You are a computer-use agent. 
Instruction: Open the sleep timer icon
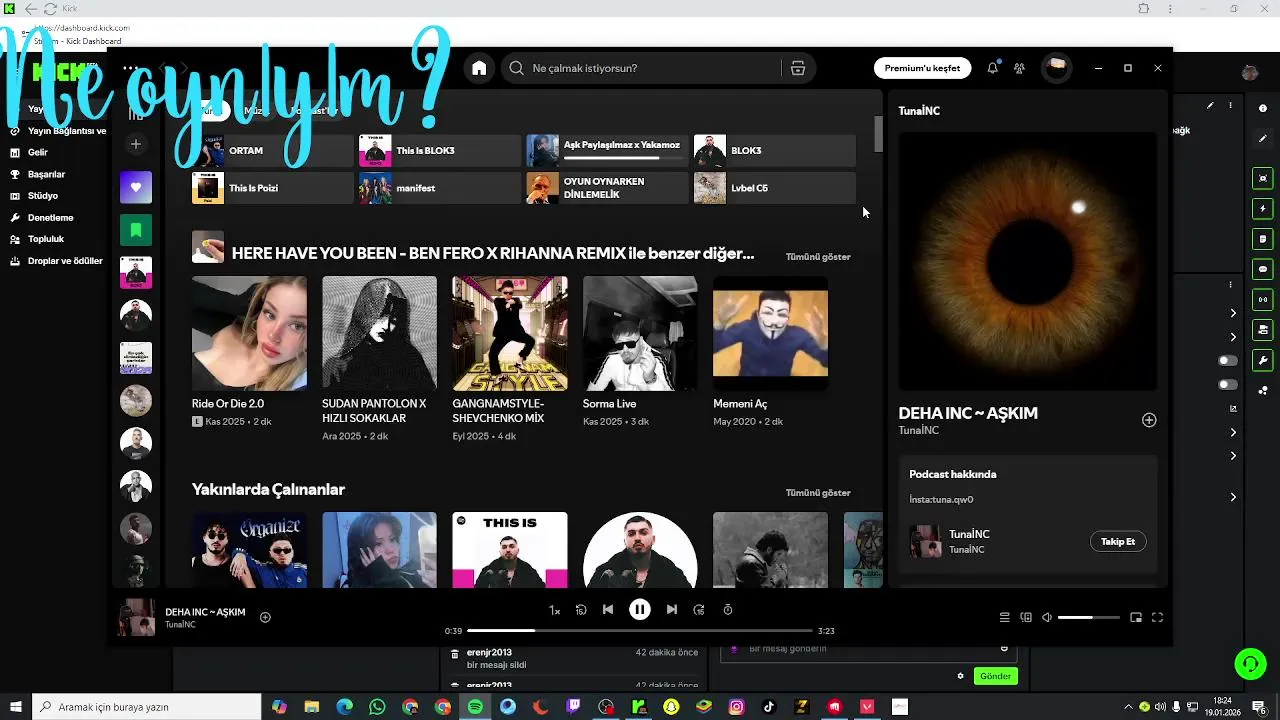728,610
